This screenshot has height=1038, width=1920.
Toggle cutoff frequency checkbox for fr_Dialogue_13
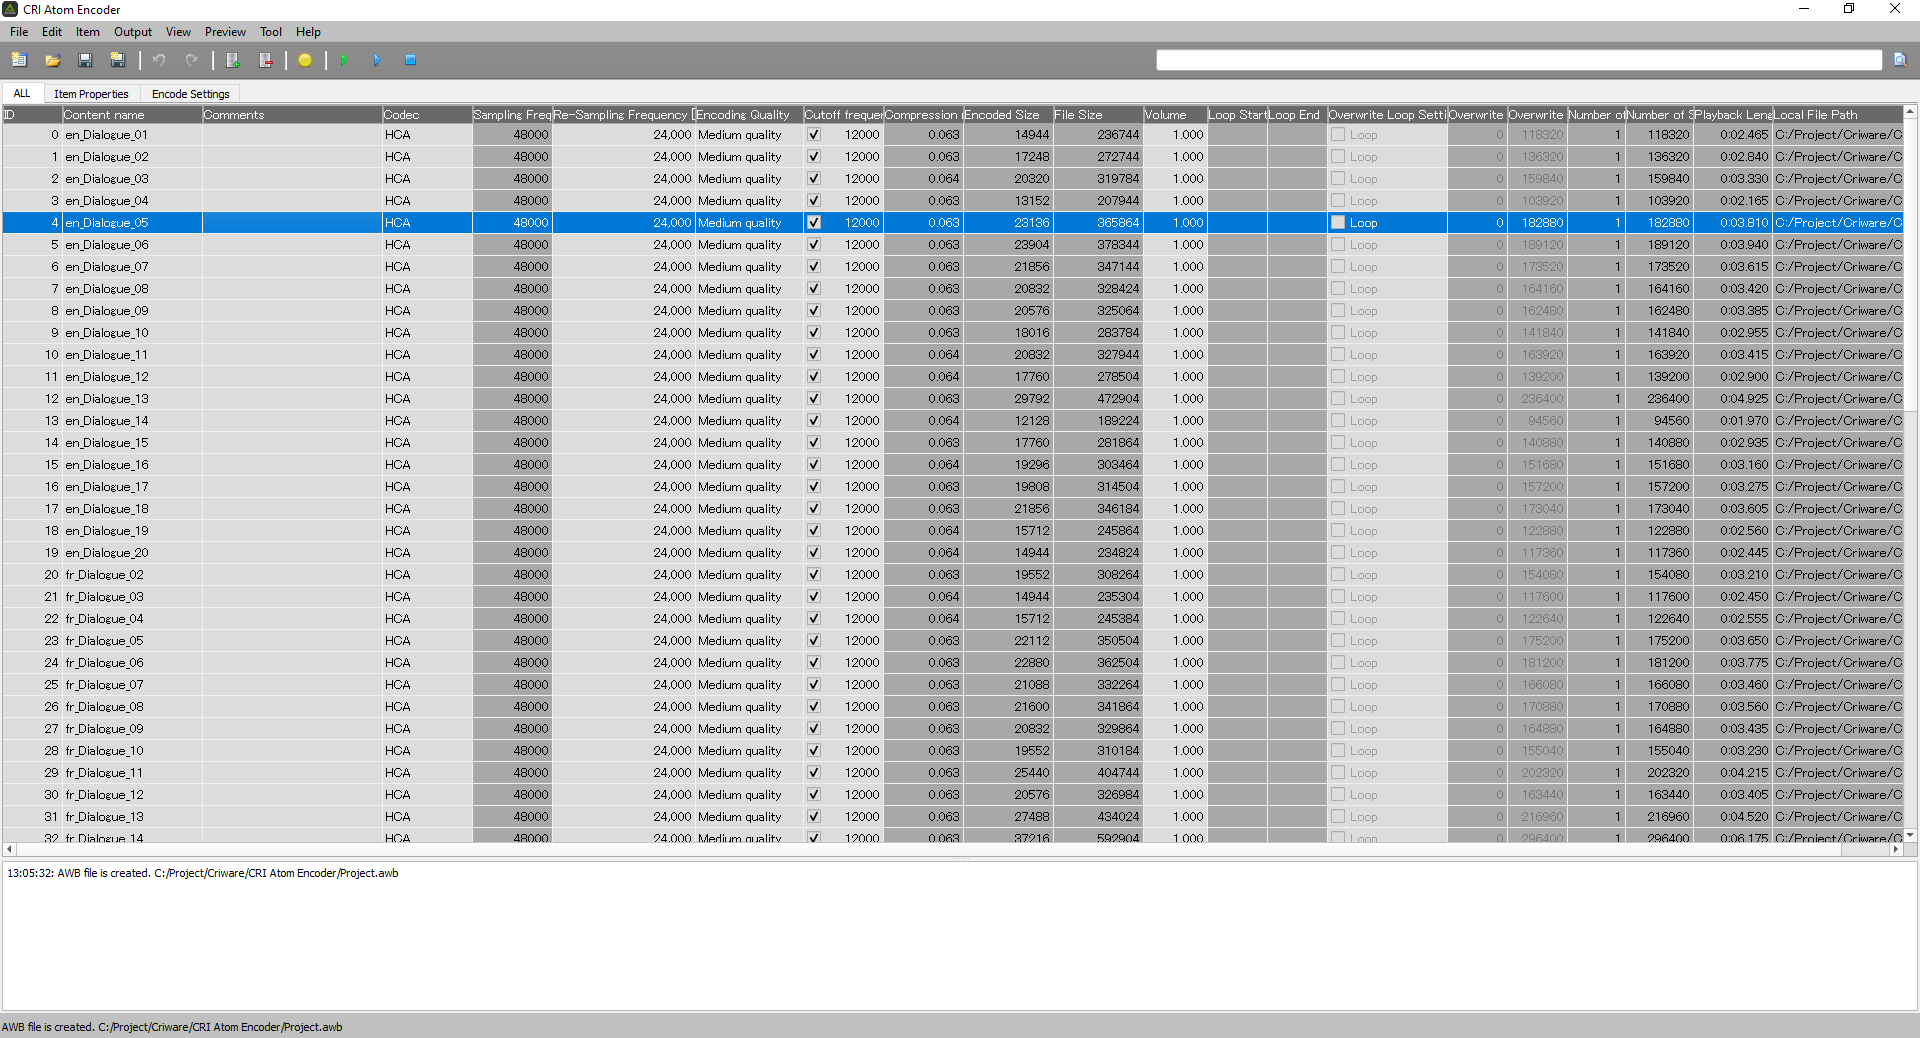814,817
